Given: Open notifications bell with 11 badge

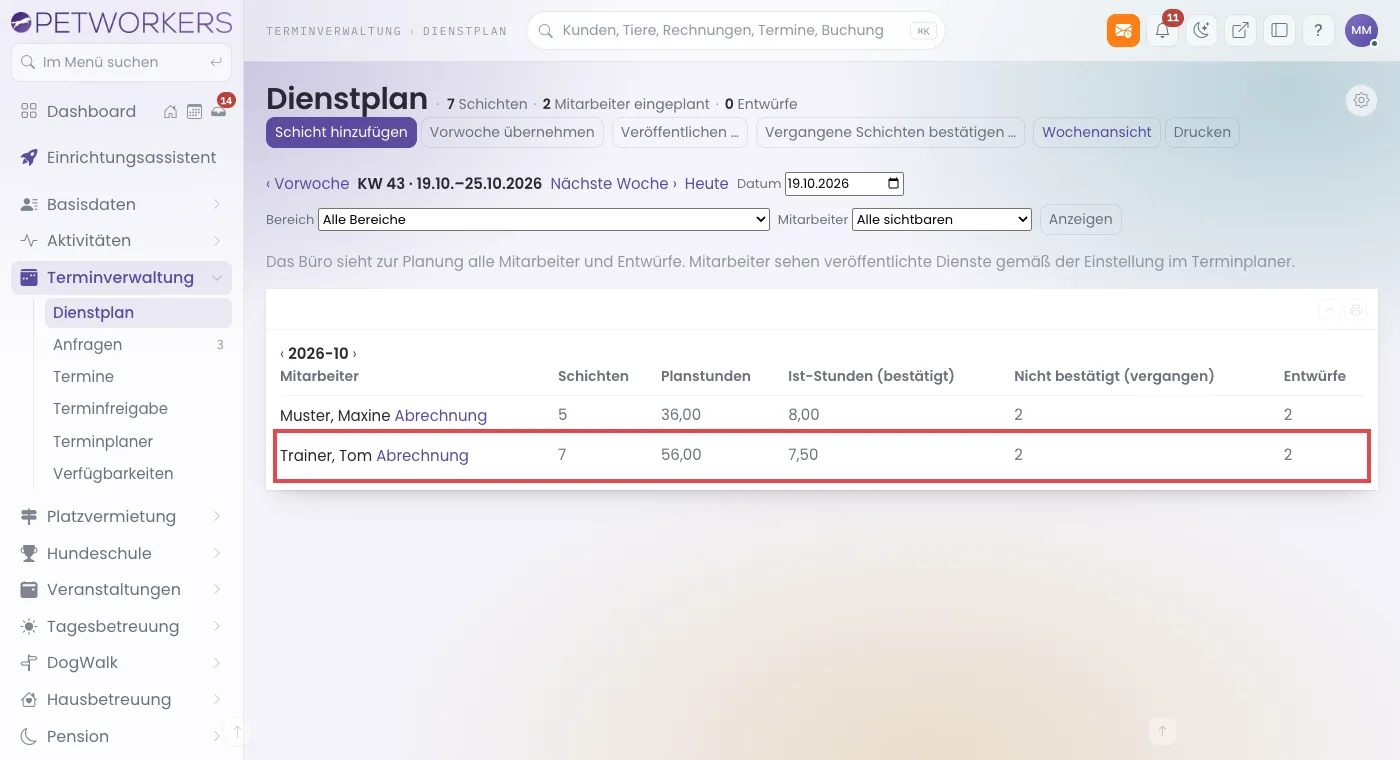Looking at the screenshot, I should point(1162,30).
